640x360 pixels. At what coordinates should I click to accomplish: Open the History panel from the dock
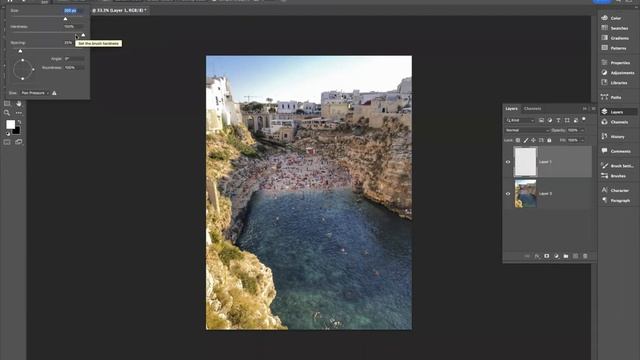613,137
